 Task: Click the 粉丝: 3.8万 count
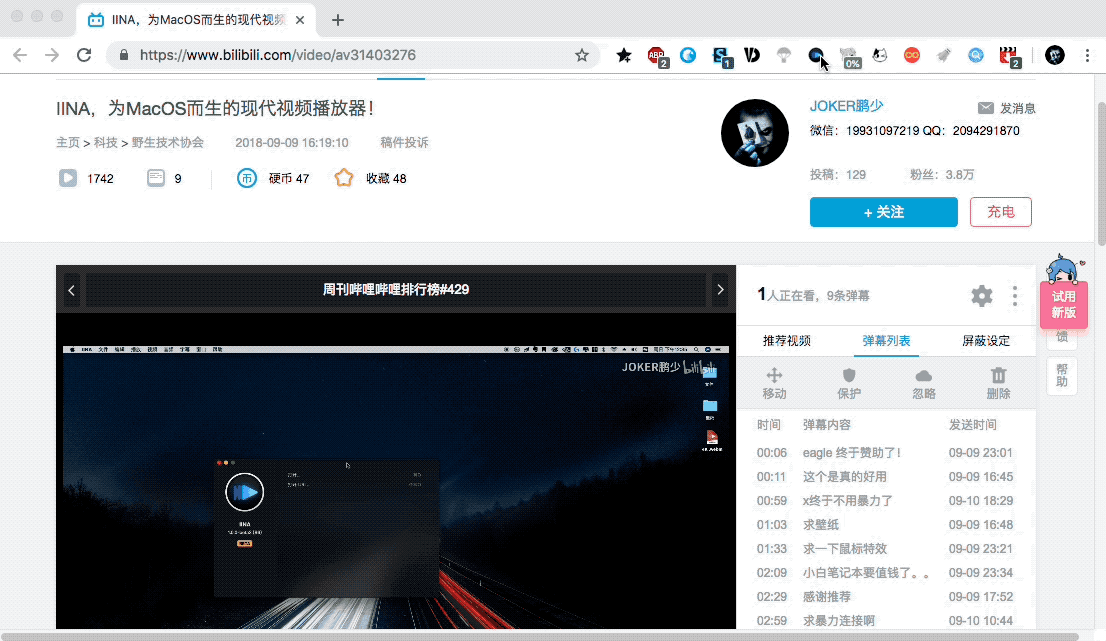pos(942,175)
